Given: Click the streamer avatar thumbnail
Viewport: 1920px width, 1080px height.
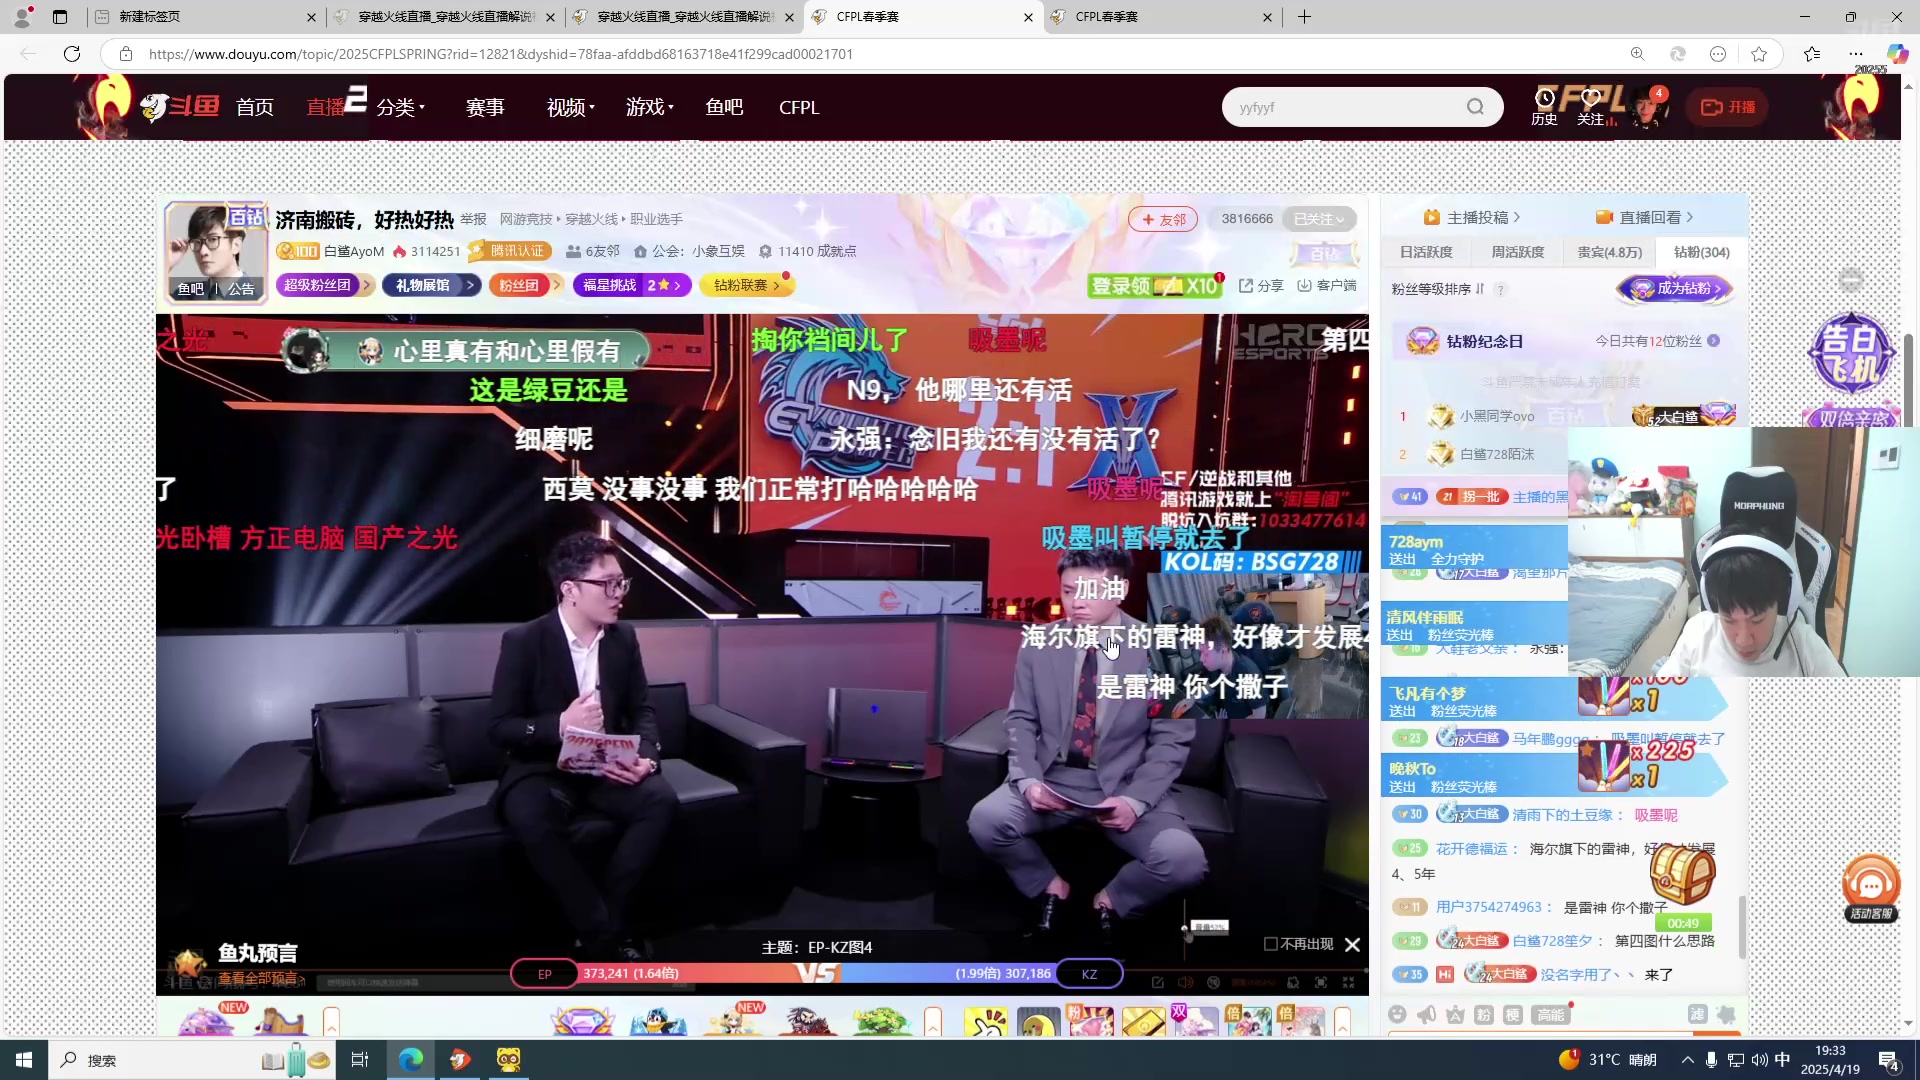Looking at the screenshot, I should [217, 251].
